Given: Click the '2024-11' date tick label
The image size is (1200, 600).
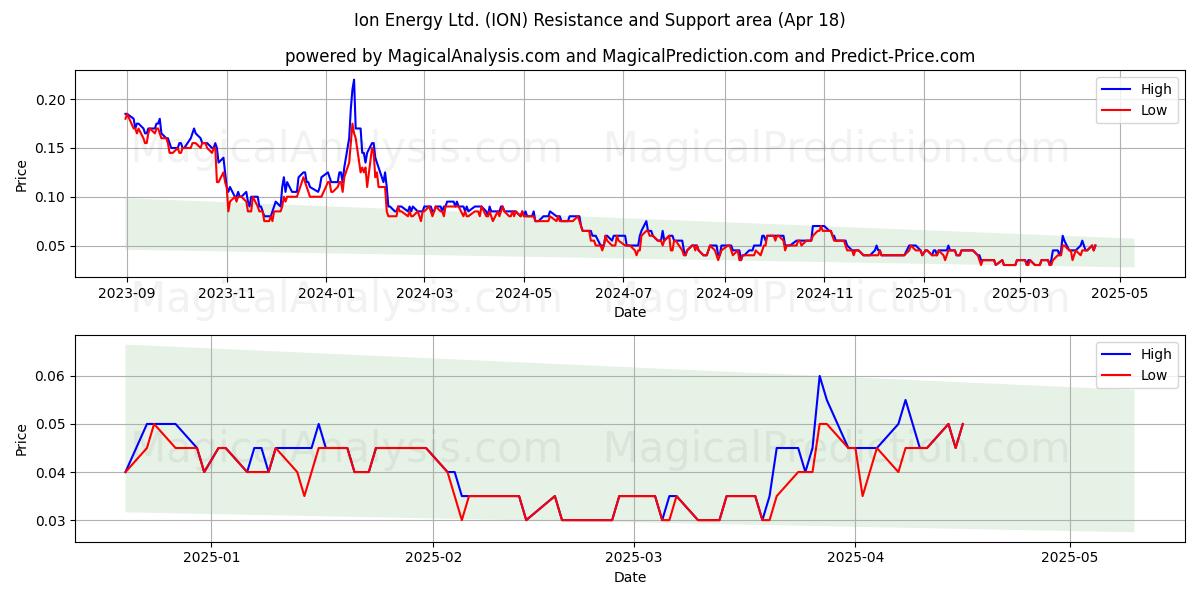Looking at the screenshot, I should tap(825, 293).
